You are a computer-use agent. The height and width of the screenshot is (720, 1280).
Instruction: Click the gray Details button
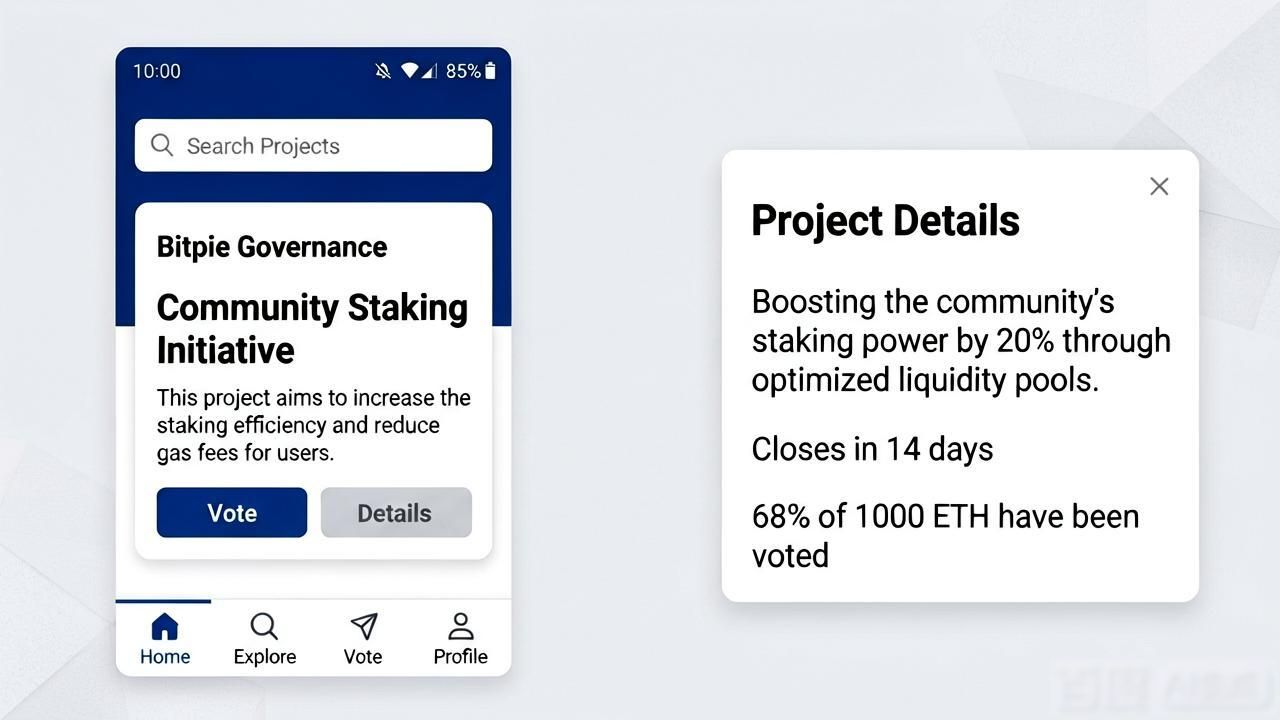pos(396,513)
